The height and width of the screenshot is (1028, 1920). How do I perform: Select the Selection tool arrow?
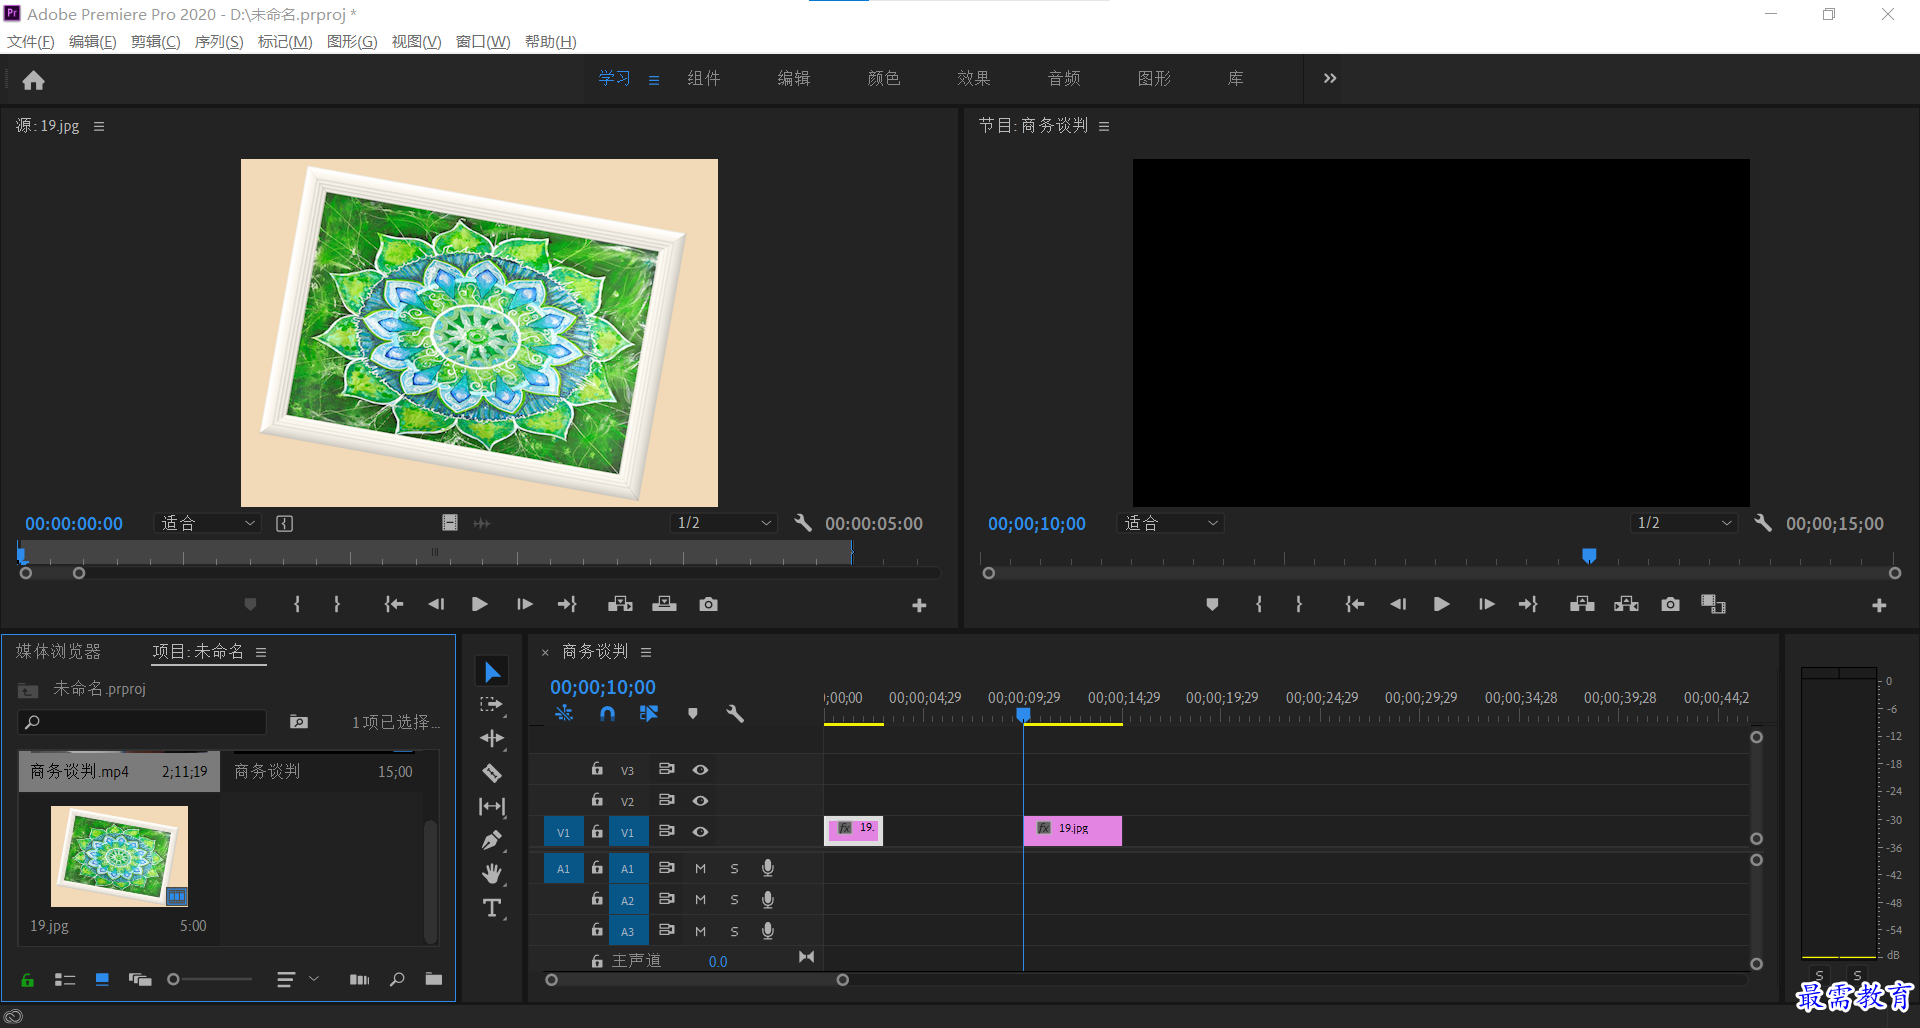pyautogui.click(x=492, y=672)
